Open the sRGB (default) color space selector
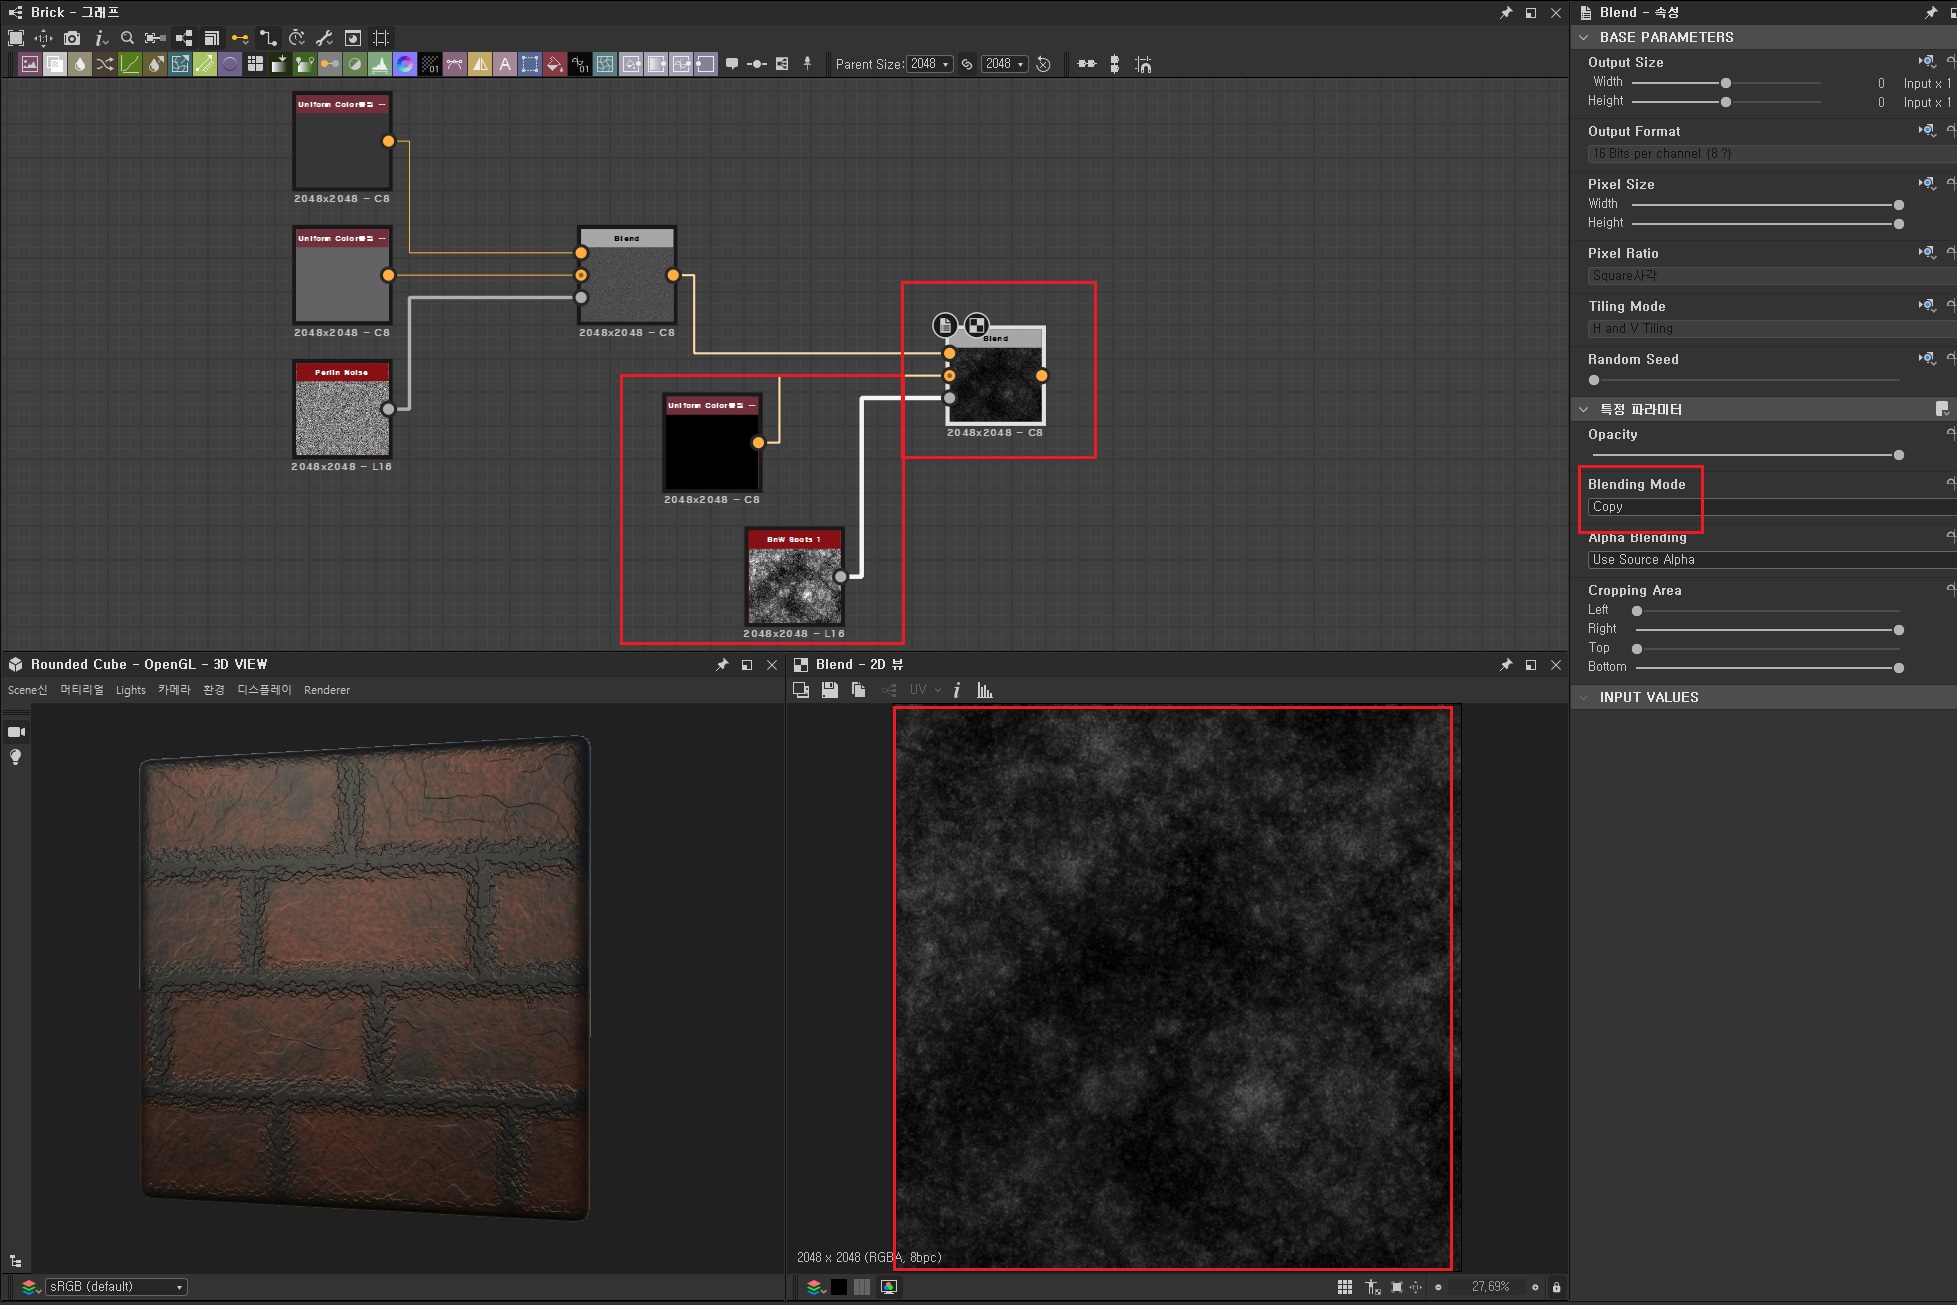The image size is (1957, 1305). pyautogui.click(x=116, y=1287)
